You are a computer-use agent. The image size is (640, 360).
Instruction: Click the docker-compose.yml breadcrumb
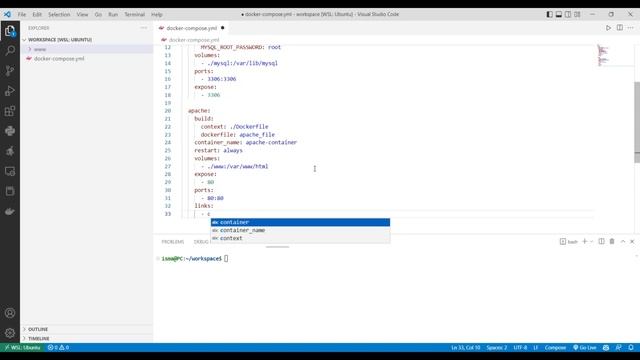[194, 40]
